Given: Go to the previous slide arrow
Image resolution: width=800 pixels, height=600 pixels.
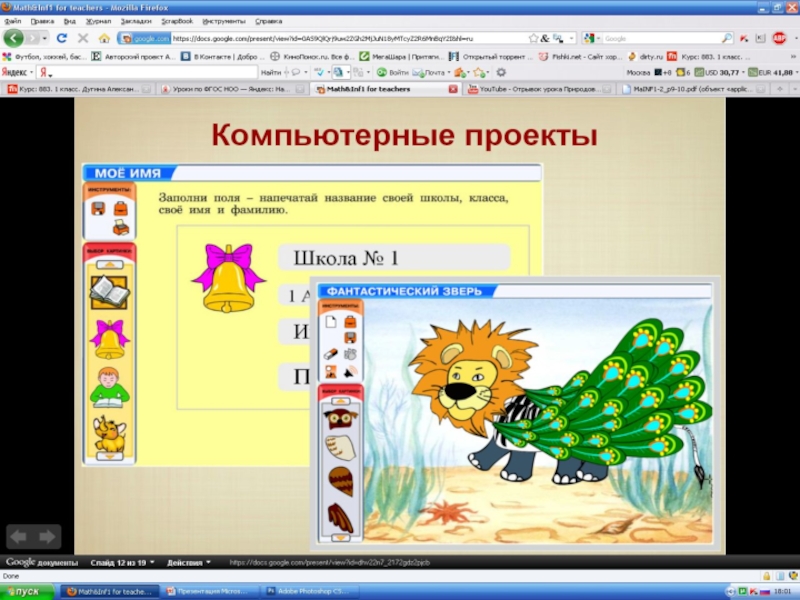Looking at the screenshot, I should point(19,536).
